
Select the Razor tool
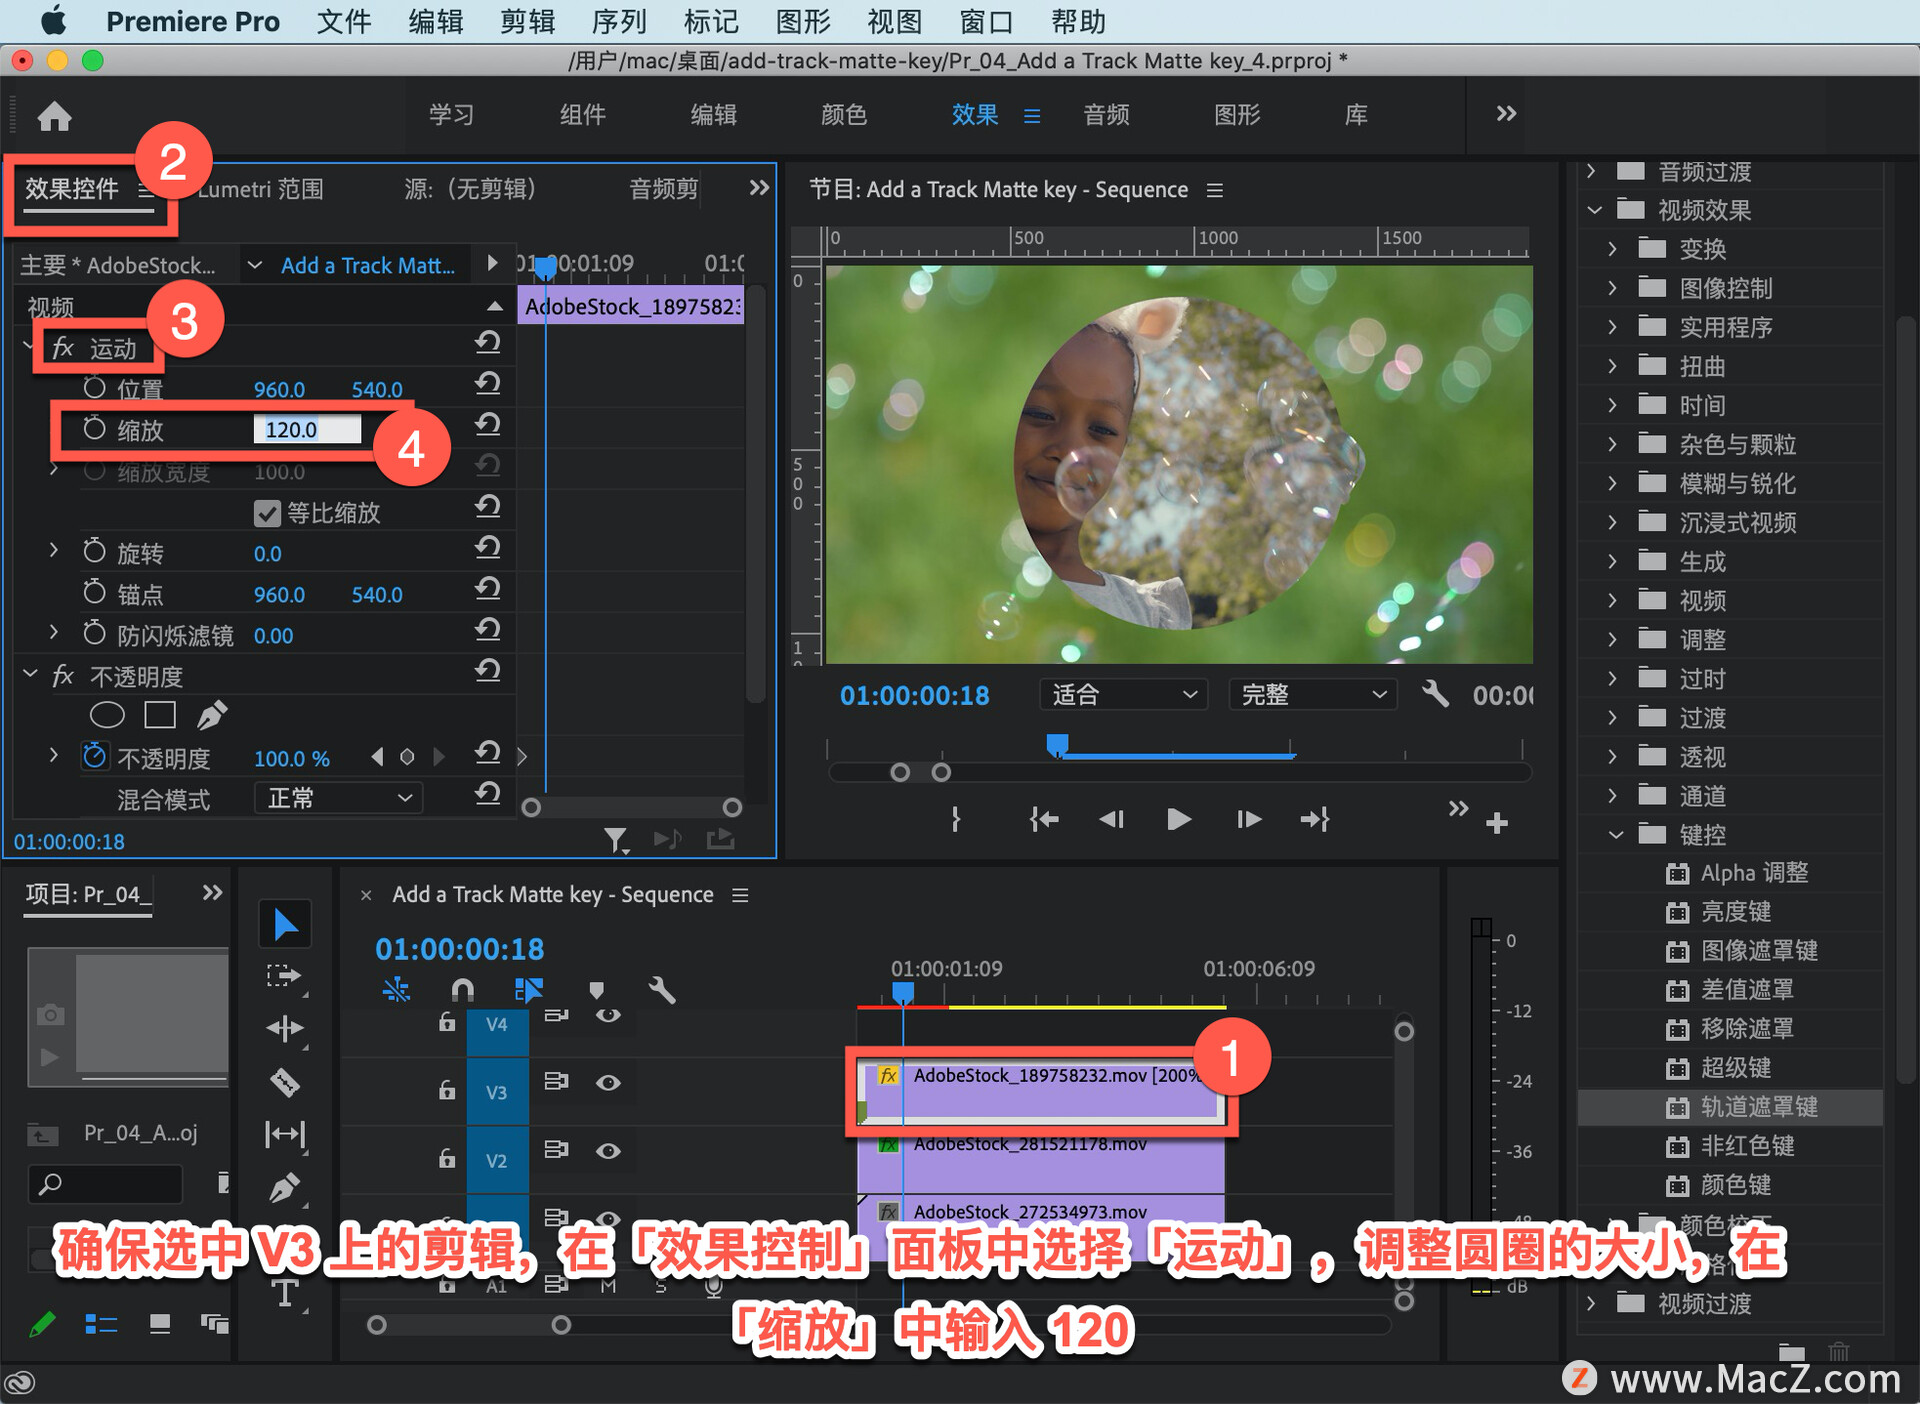click(285, 1082)
